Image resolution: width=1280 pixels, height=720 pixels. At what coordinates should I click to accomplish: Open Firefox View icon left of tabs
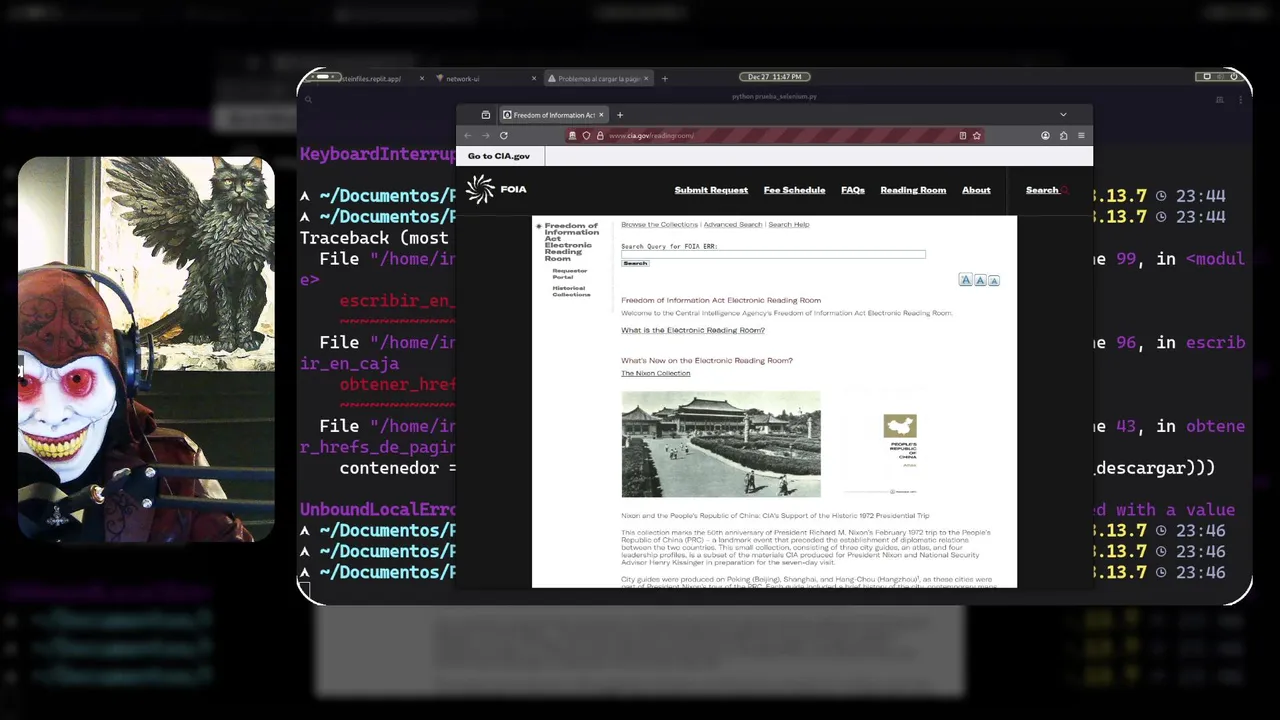485,115
